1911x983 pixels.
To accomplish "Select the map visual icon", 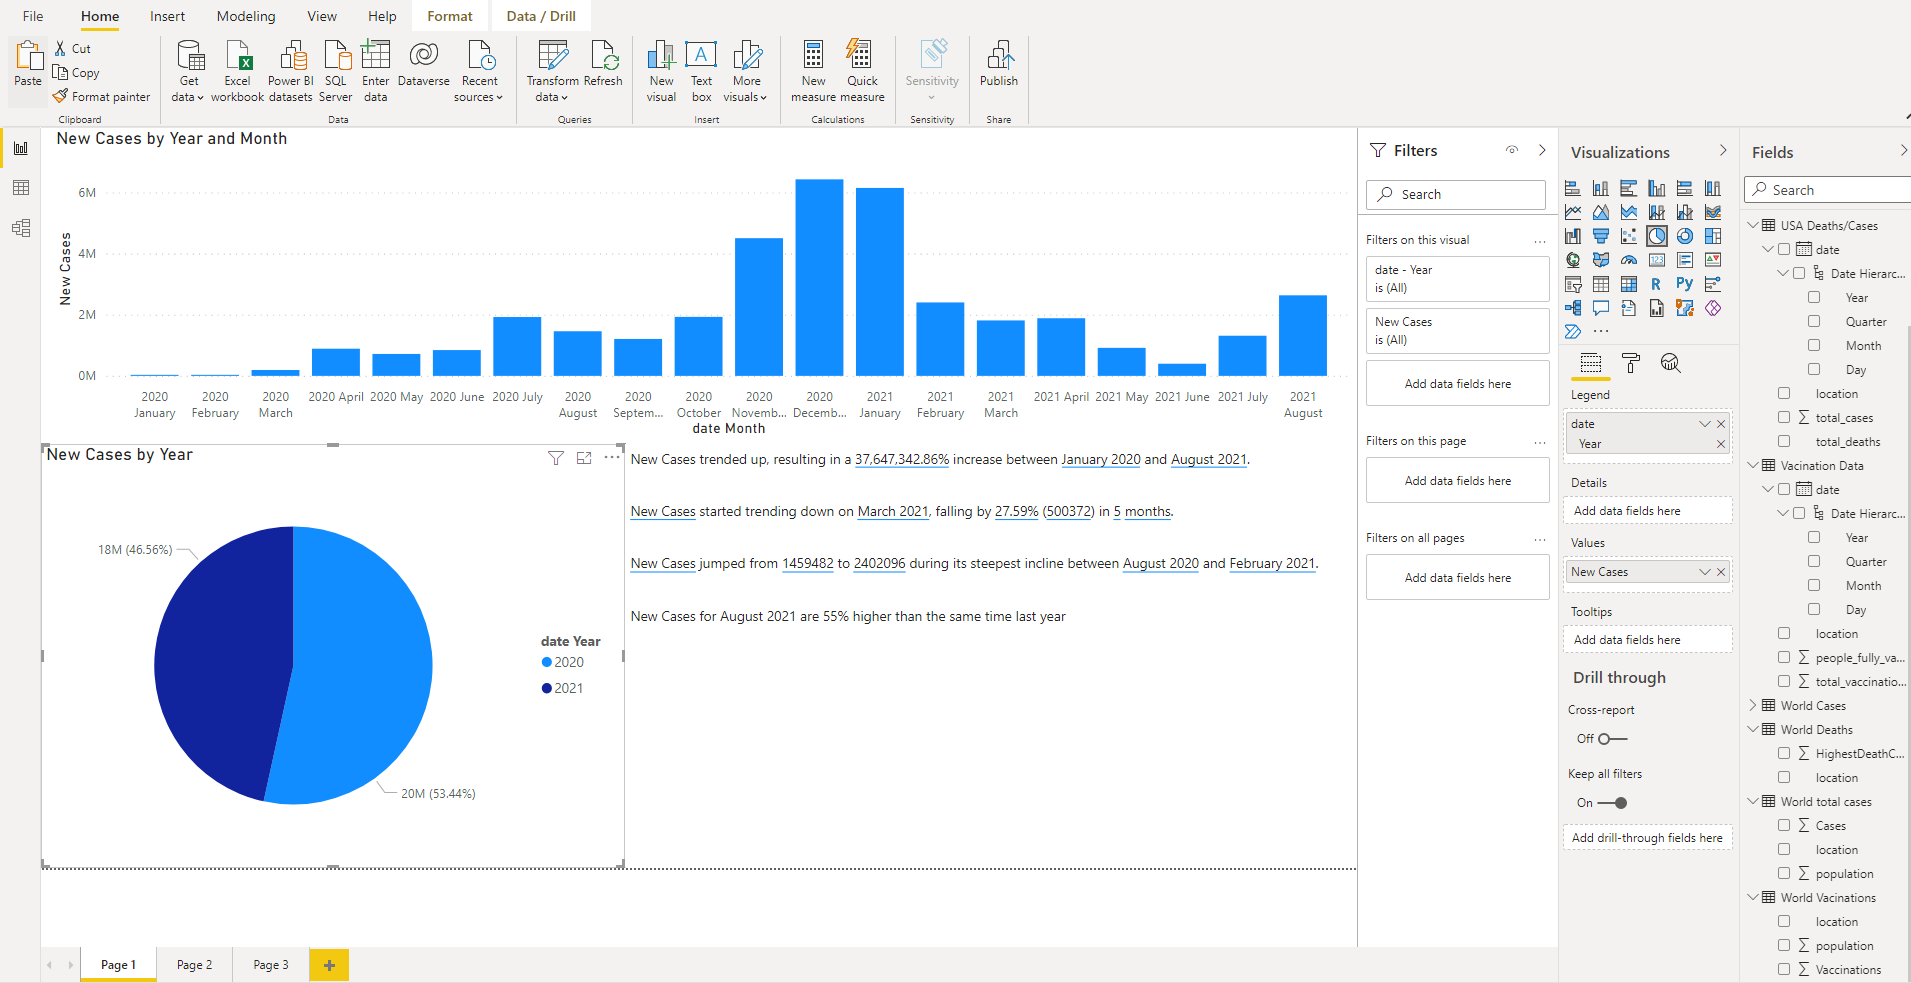I will [1573, 260].
